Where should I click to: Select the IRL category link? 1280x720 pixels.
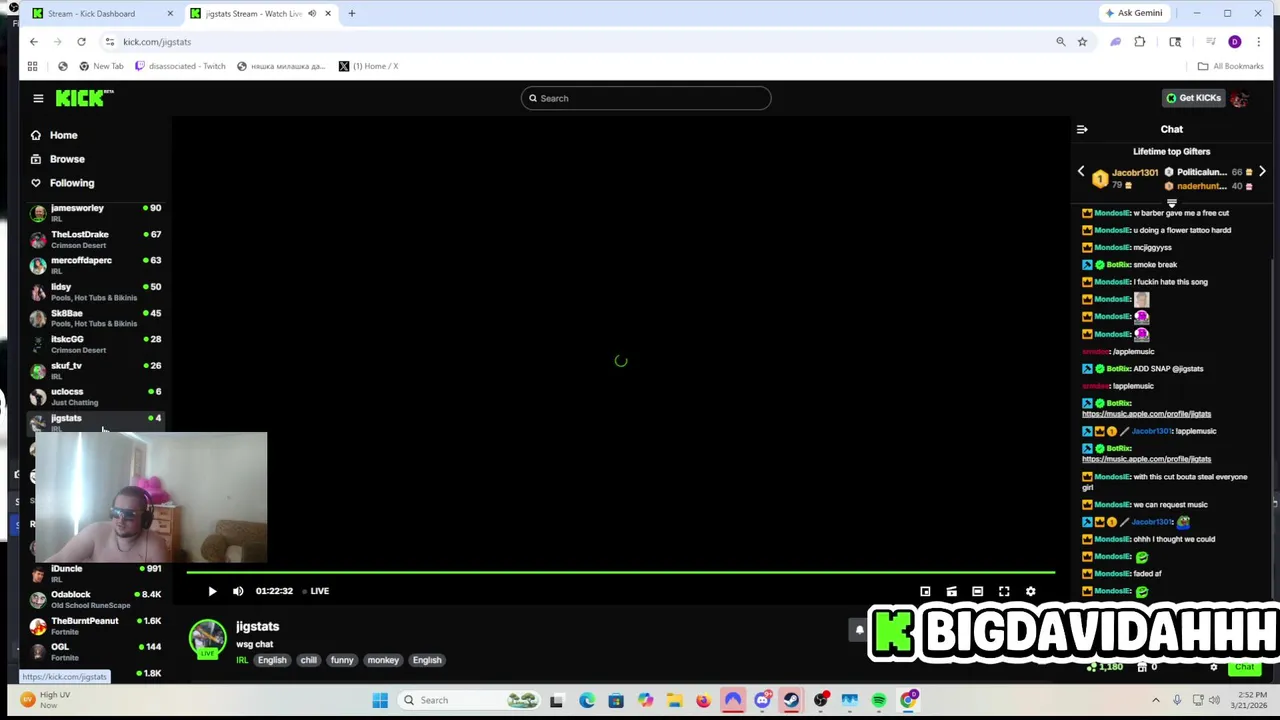pyautogui.click(x=242, y=660)
